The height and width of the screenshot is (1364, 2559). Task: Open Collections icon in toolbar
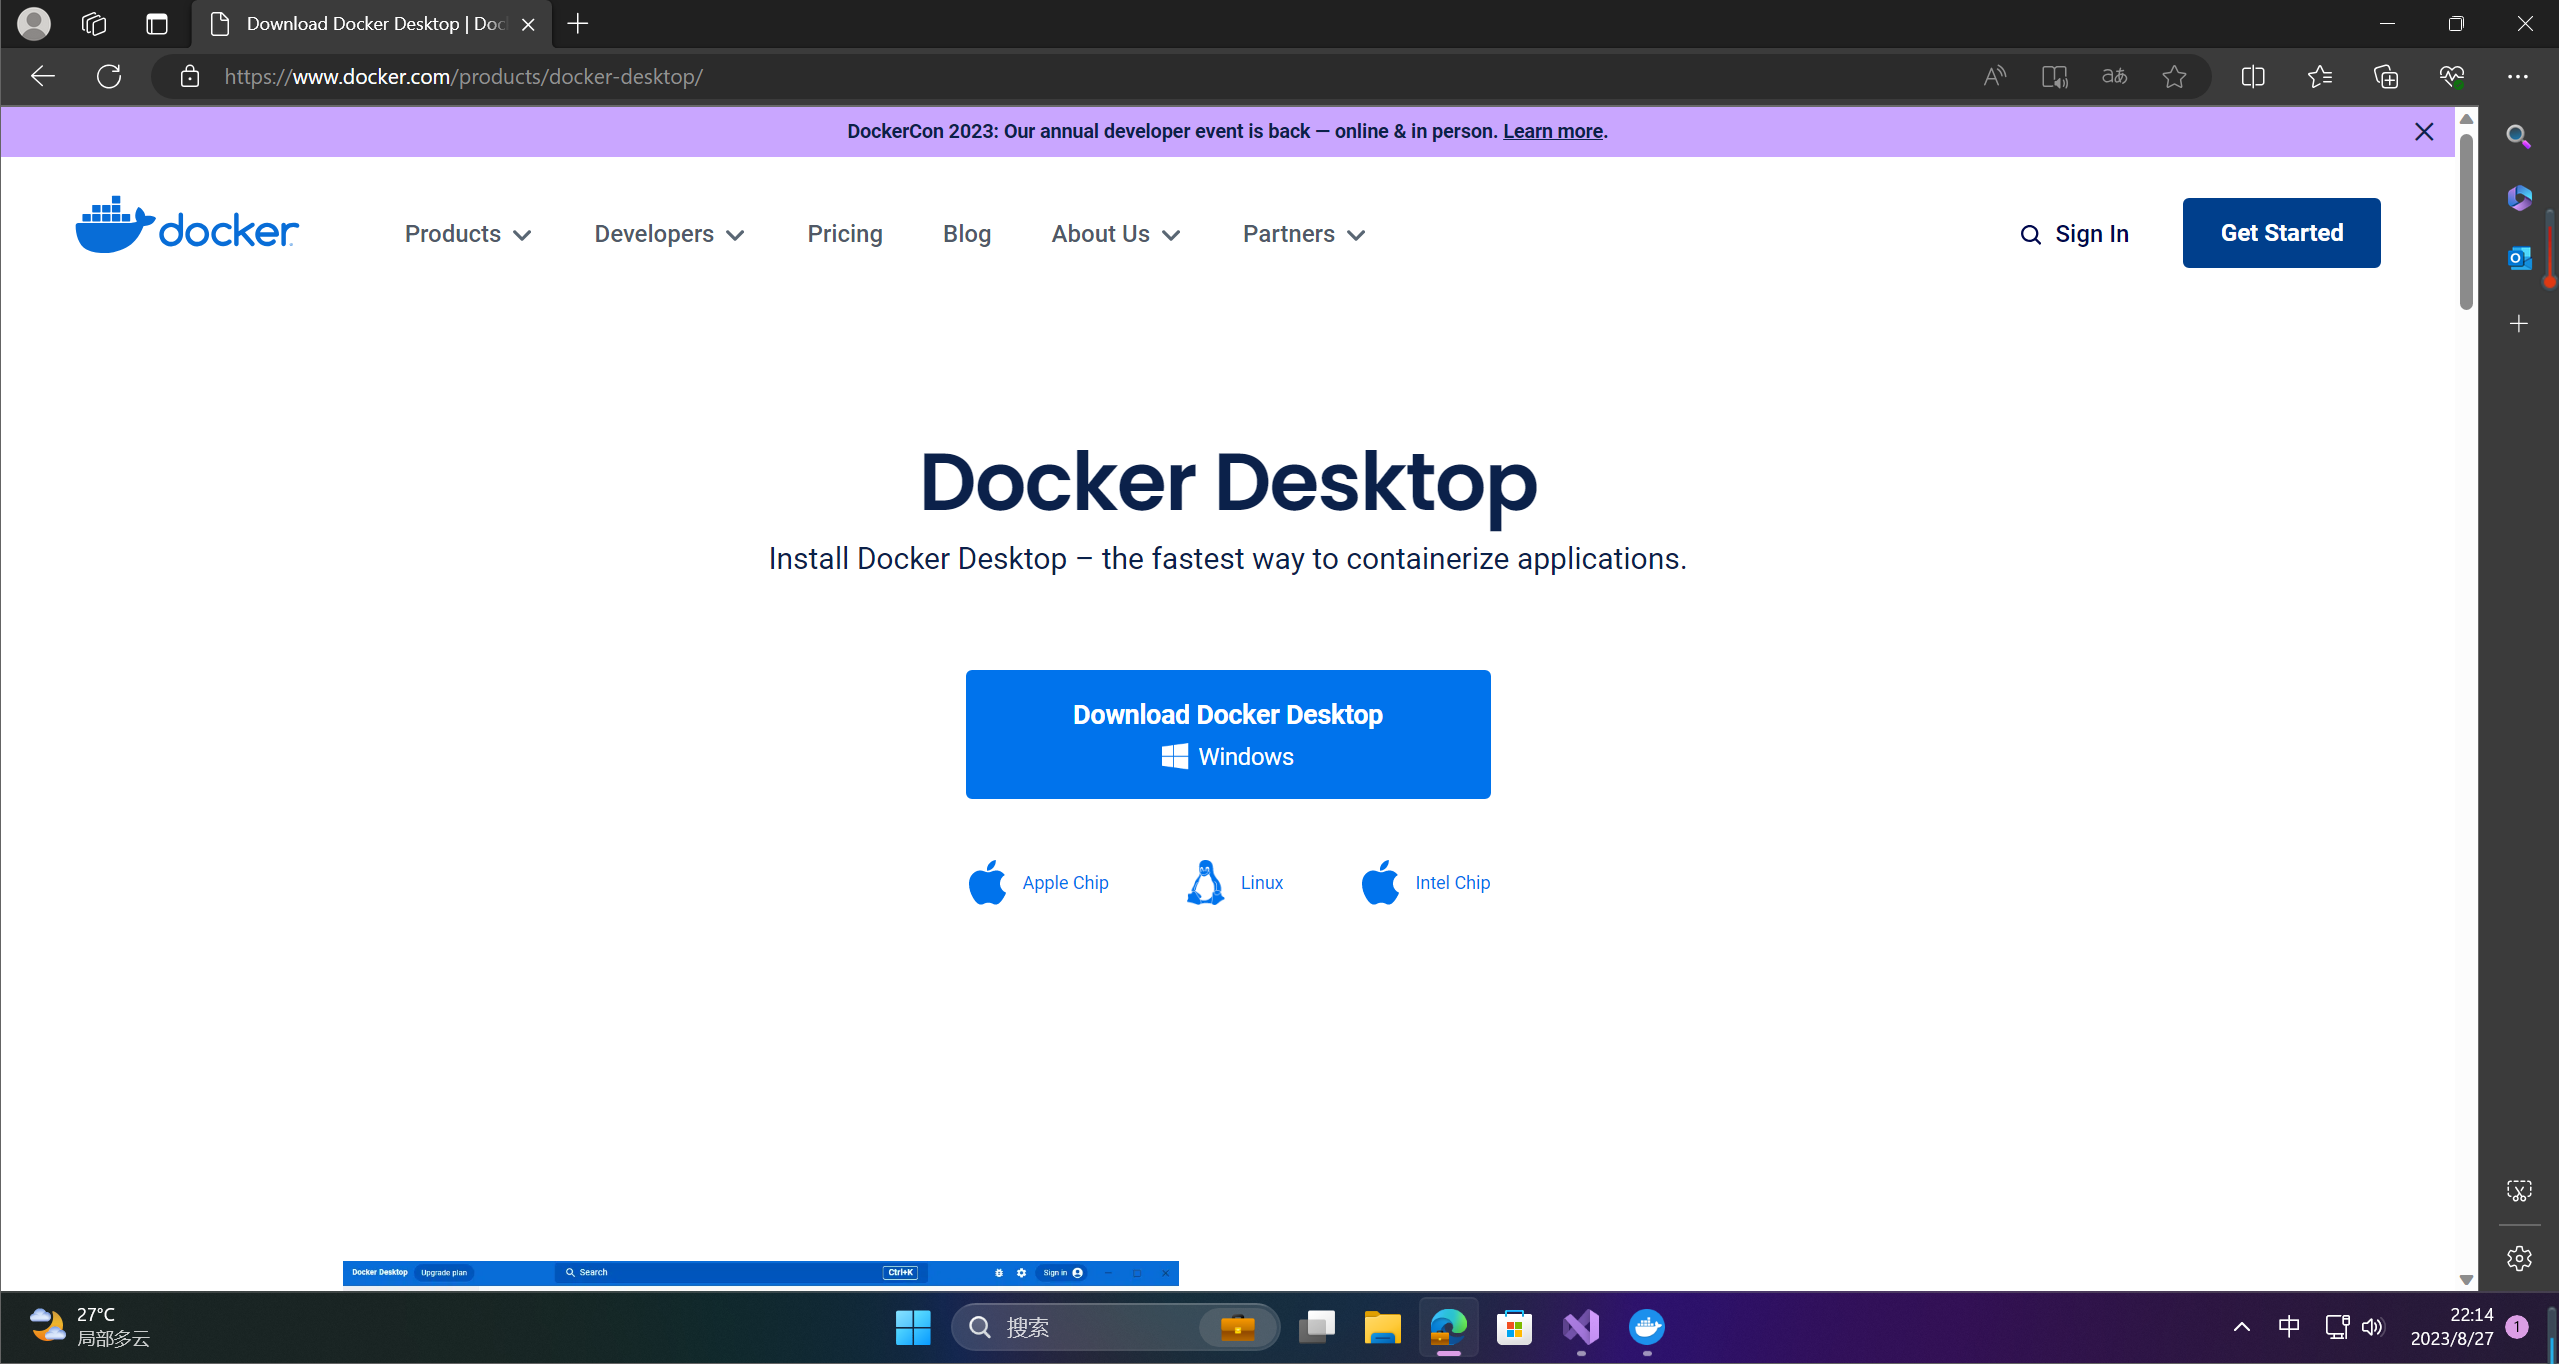point(2386,77)
